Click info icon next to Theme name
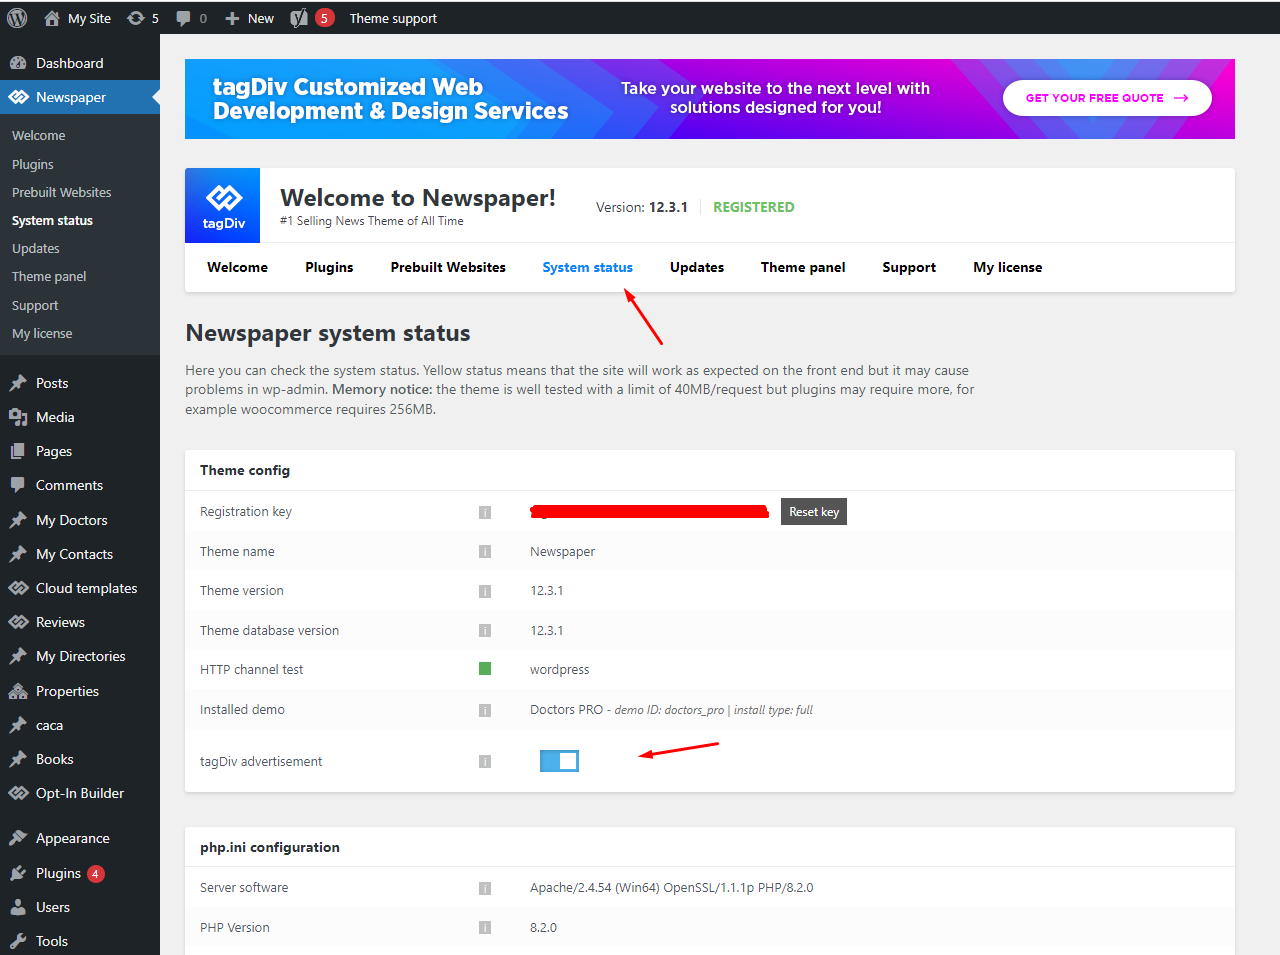This screenshot has width=1280, height=955. pos(485,551)
